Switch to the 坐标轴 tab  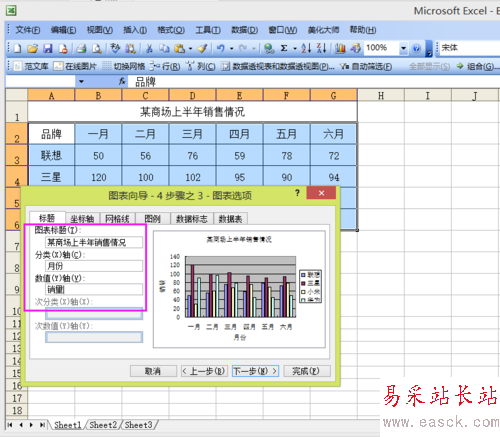tap(82, 219)
